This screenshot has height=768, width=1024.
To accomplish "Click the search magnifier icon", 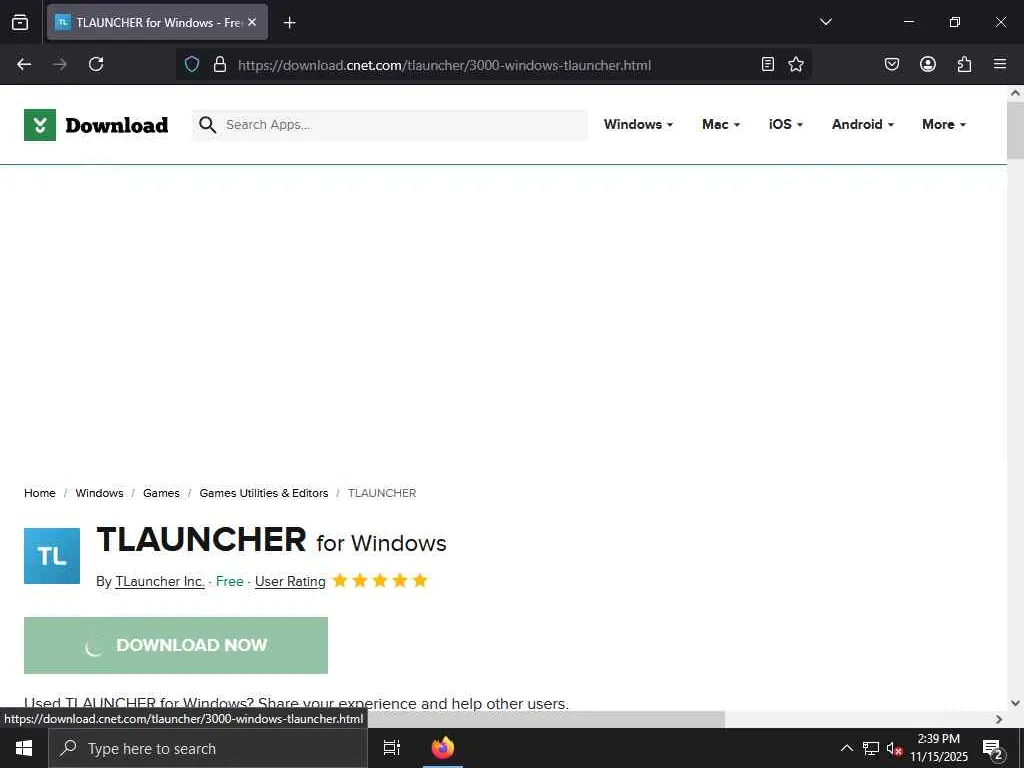I will (x=208, y=125).
